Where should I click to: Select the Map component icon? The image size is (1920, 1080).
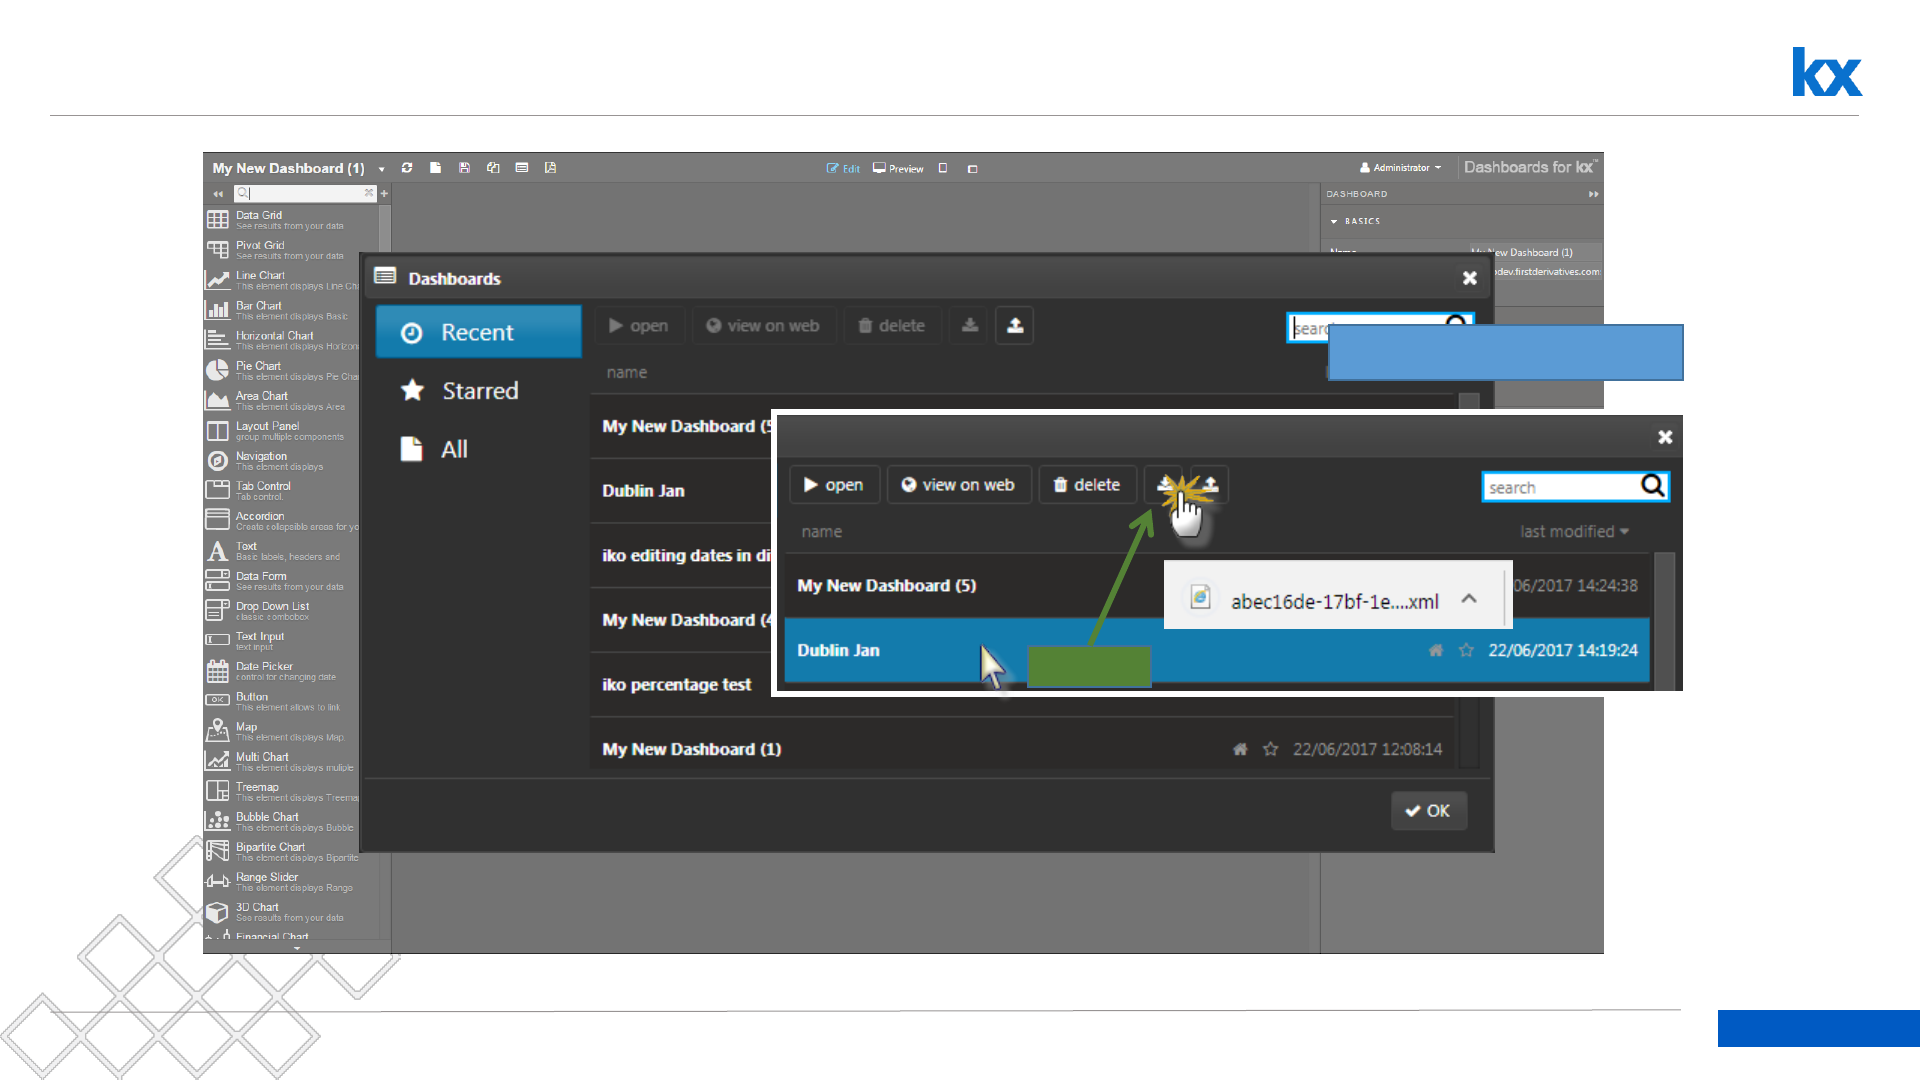[x=217, y=731]
